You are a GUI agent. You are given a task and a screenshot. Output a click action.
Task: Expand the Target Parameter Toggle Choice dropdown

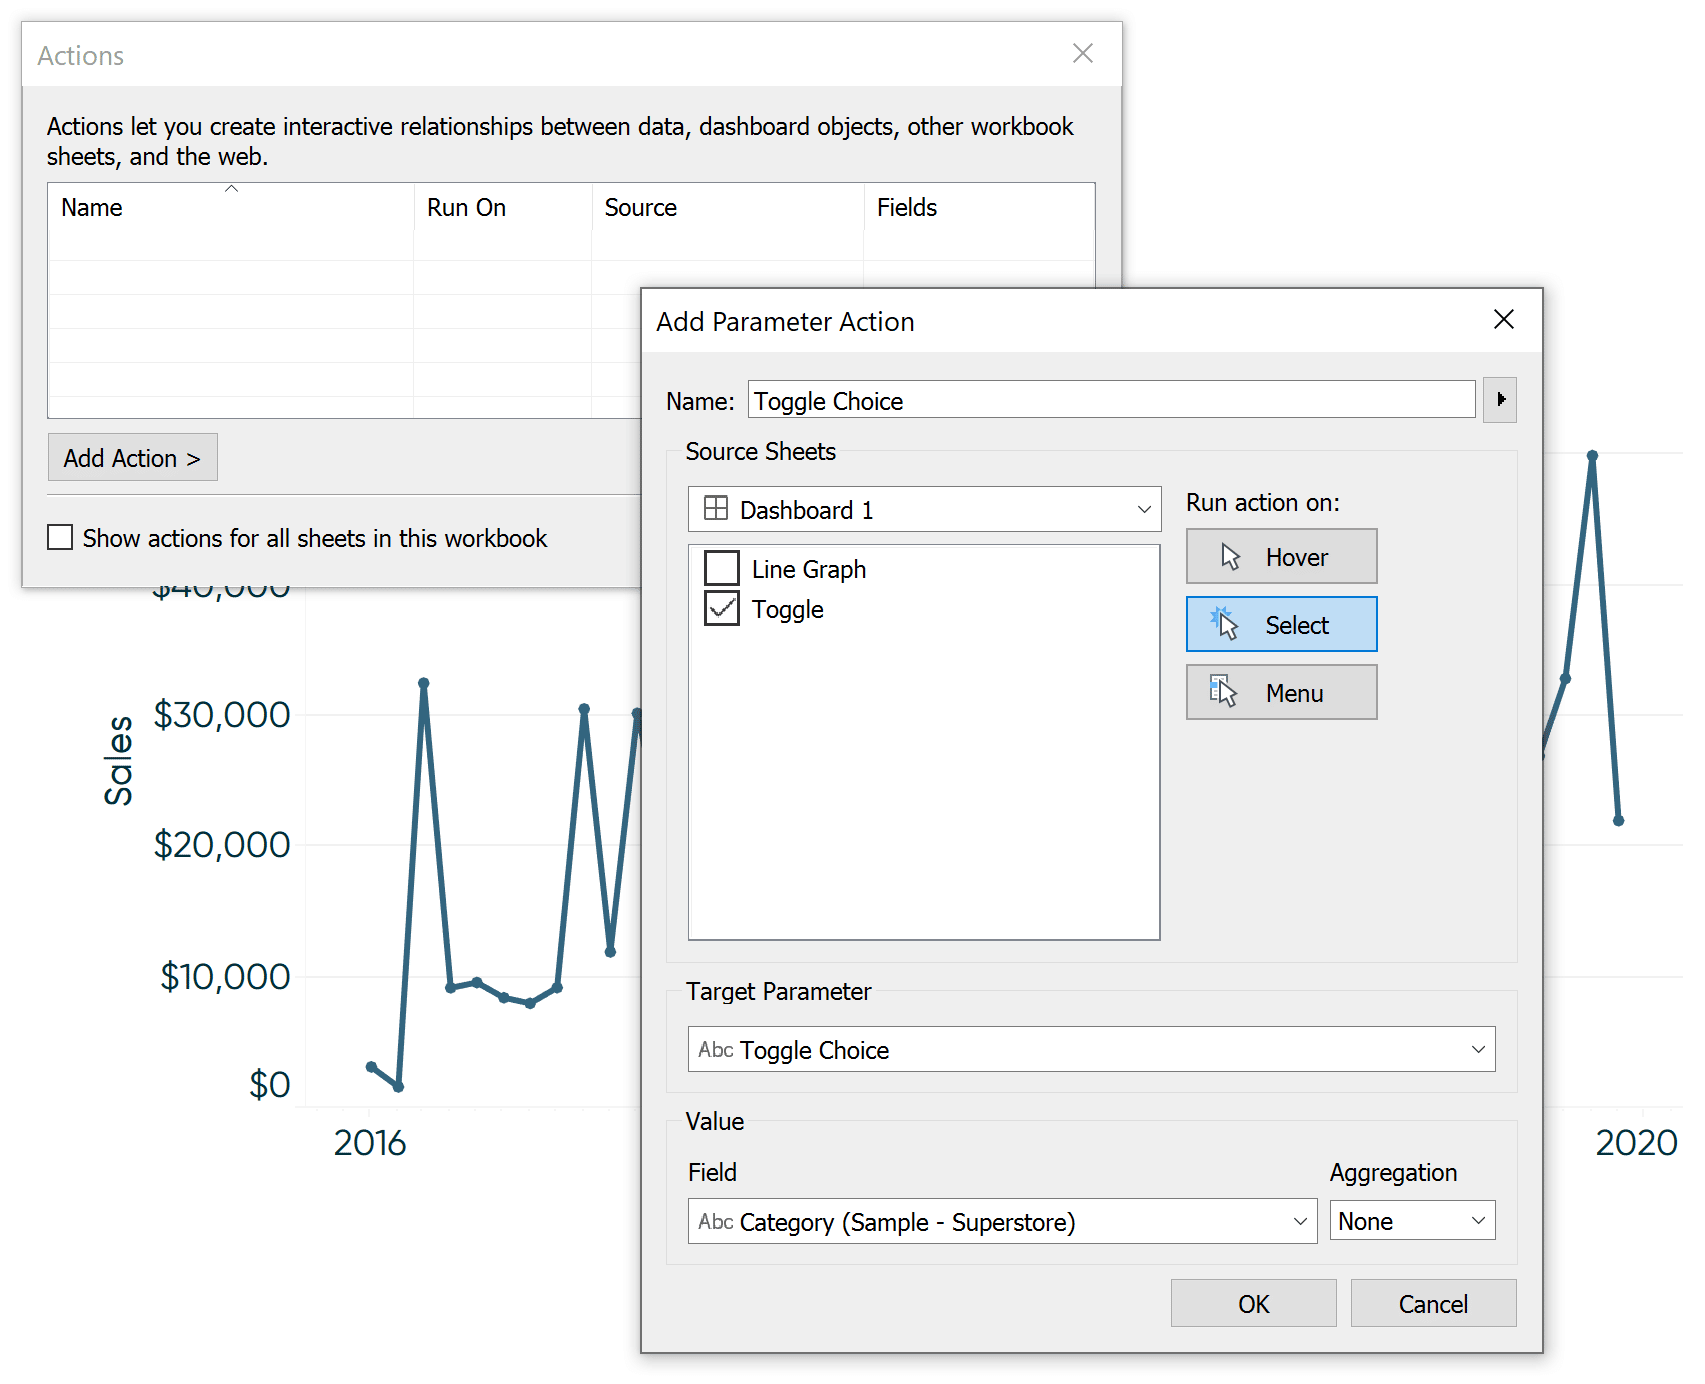pyautogui.click(x=1477, y=1050)
